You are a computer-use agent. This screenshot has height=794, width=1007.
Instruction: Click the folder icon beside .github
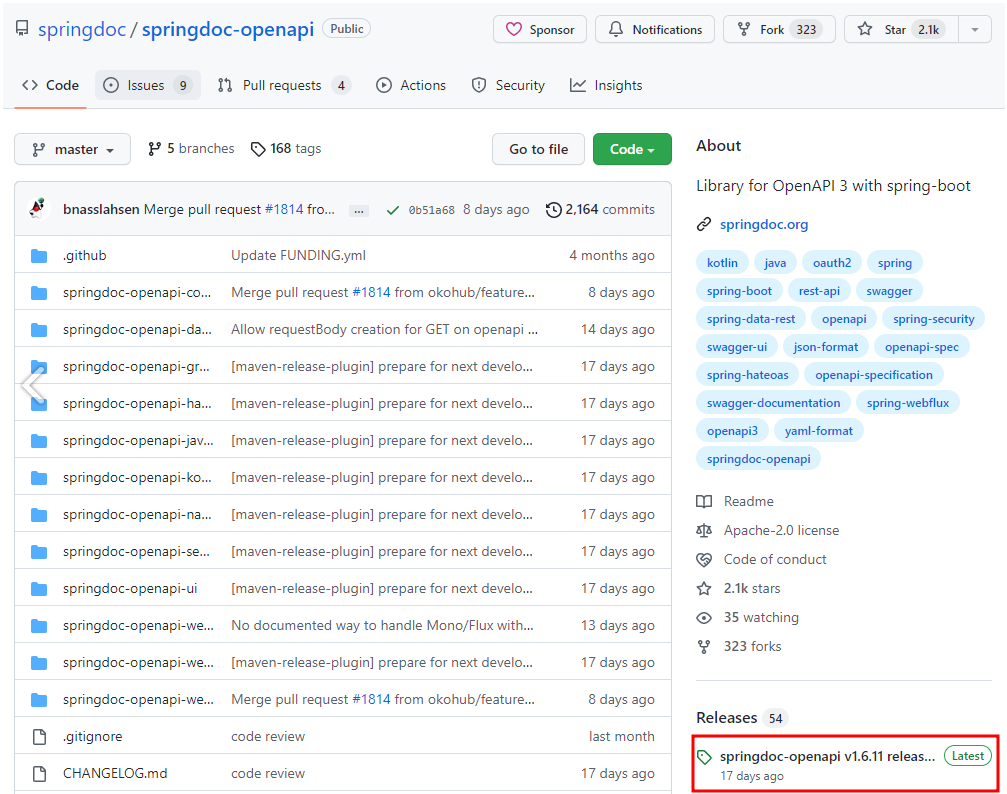pos(39,256)
